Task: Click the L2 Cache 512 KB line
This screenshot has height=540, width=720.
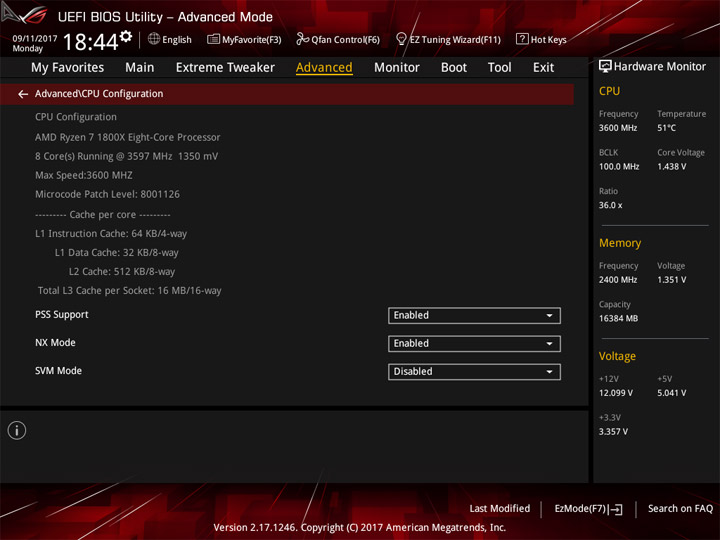Action: point(122,271)
